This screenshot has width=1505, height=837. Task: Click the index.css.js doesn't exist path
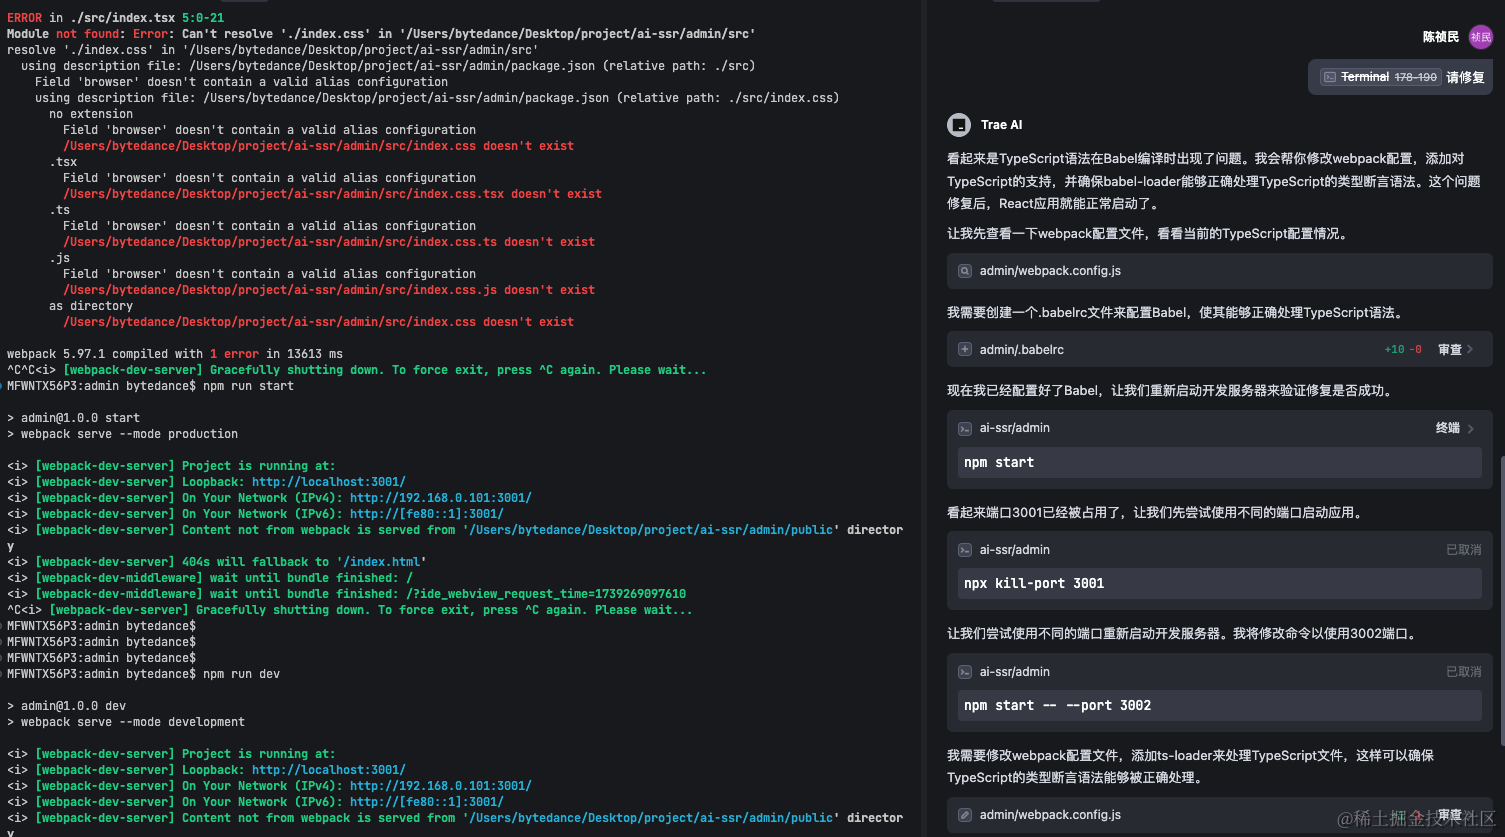(x=329, y=290)
